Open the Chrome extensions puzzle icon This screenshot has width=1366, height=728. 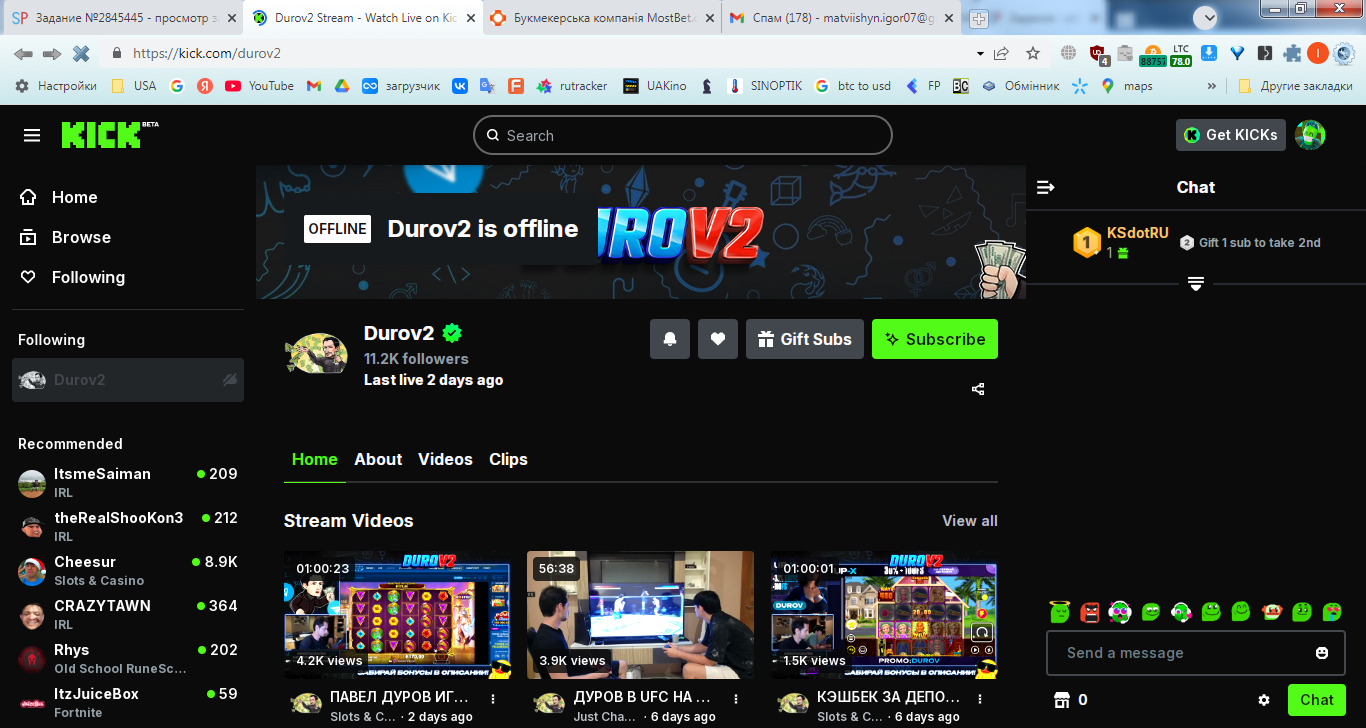(x=1292, y=54)
